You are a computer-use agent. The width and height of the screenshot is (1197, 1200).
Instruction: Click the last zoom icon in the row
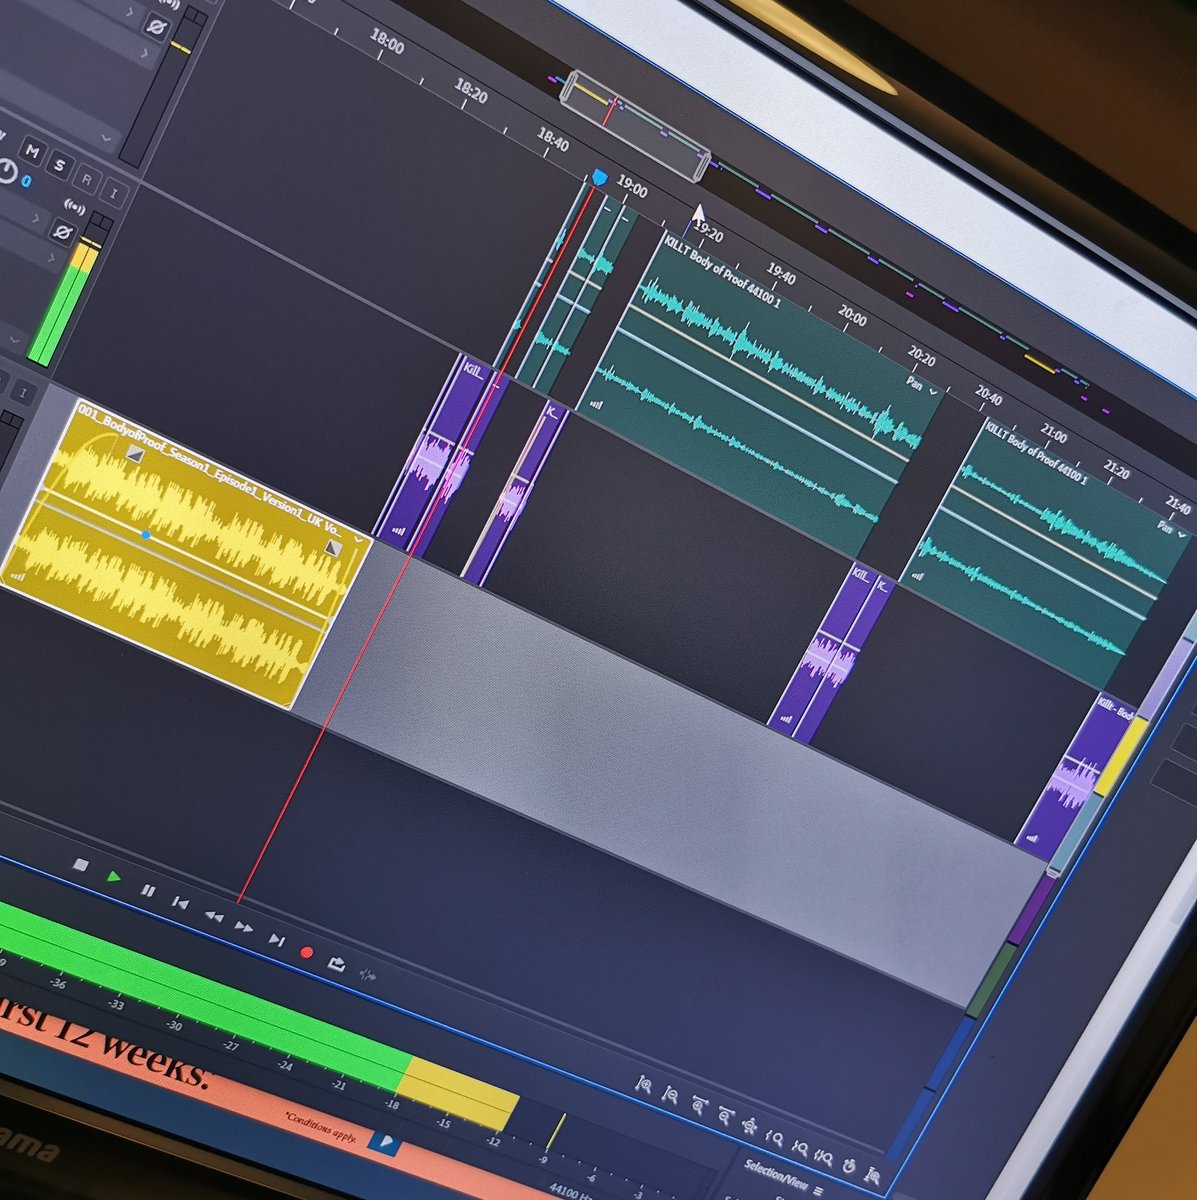[872, 1176]
